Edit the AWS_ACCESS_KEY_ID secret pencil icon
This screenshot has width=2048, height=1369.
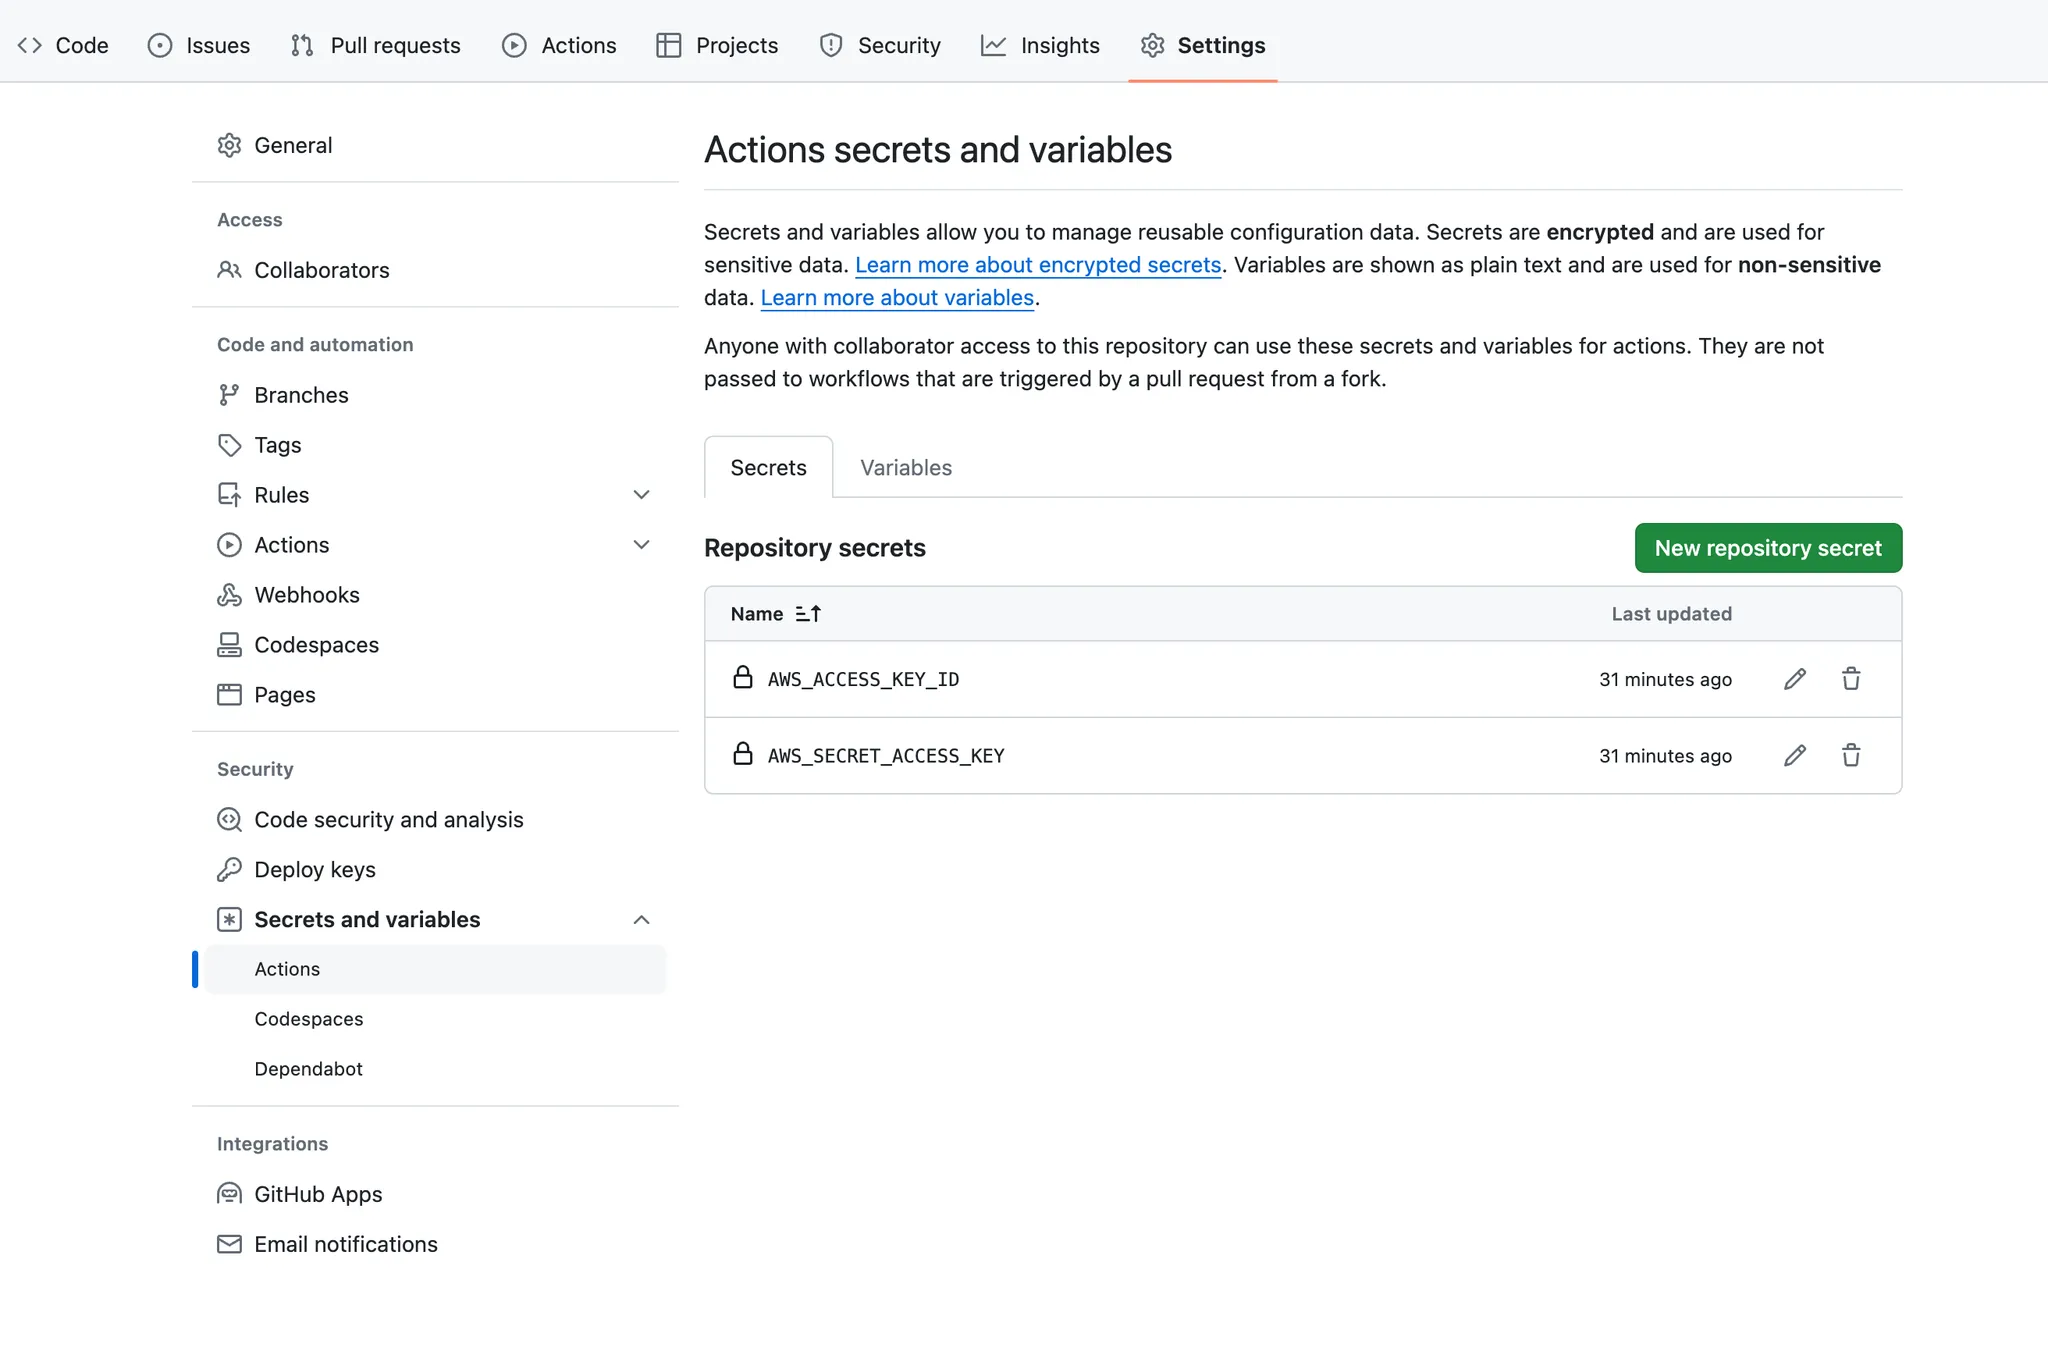(x=1795, y=679)
